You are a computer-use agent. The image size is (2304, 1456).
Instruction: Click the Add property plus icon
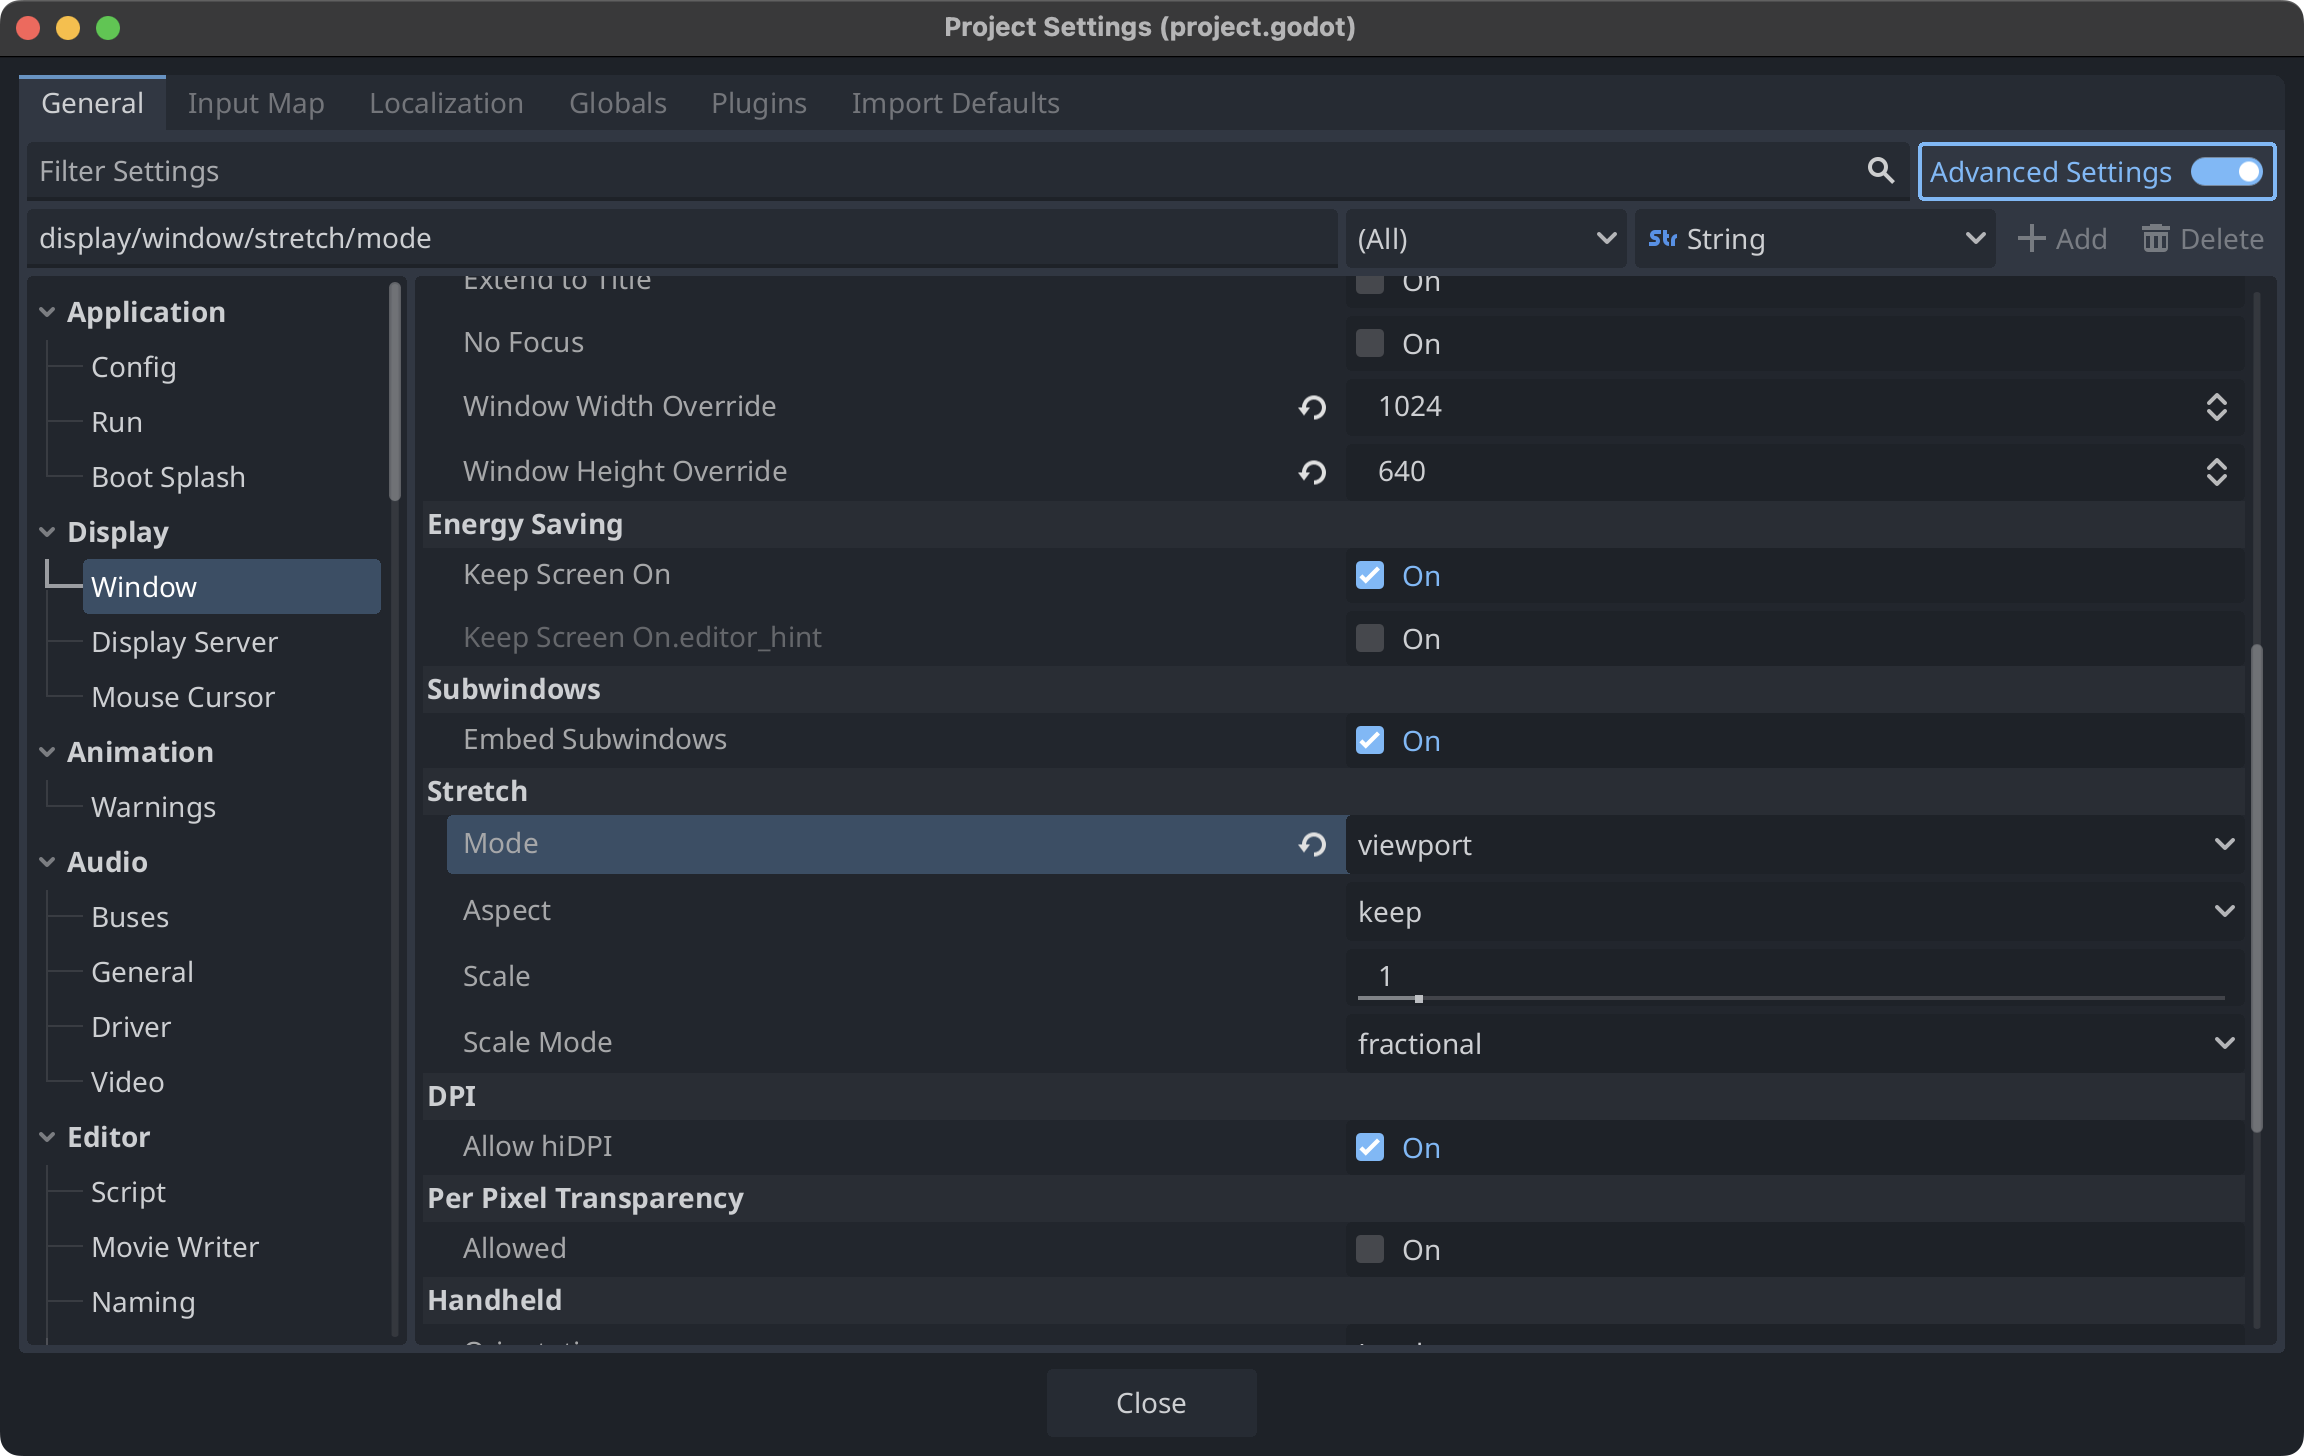2031,239
